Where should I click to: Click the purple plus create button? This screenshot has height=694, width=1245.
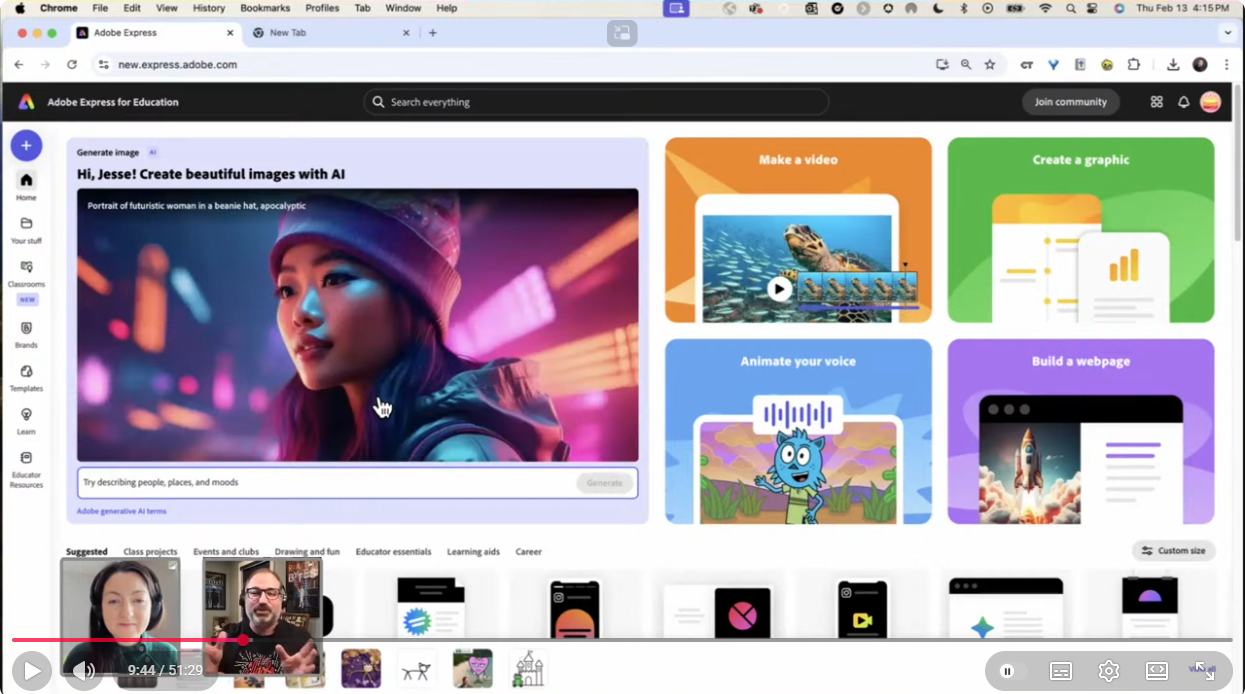click(x=26, y=145)
